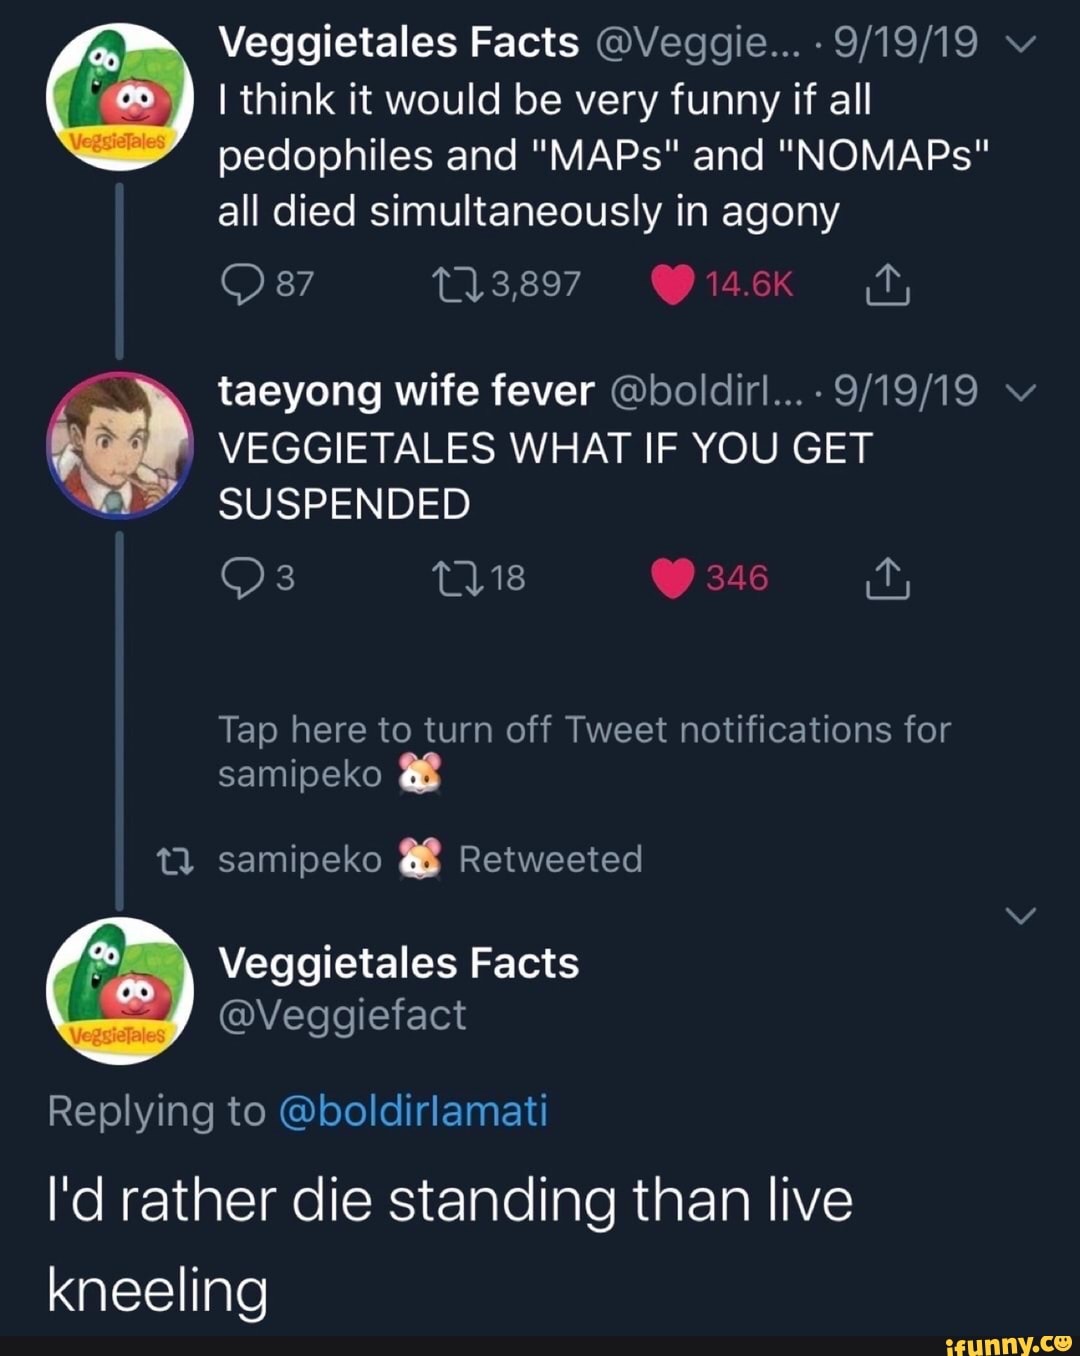Screen dimensions: 1080x1356
Task: Unlike the tweet with 346 likes
Action: click(x=672, y=578)
